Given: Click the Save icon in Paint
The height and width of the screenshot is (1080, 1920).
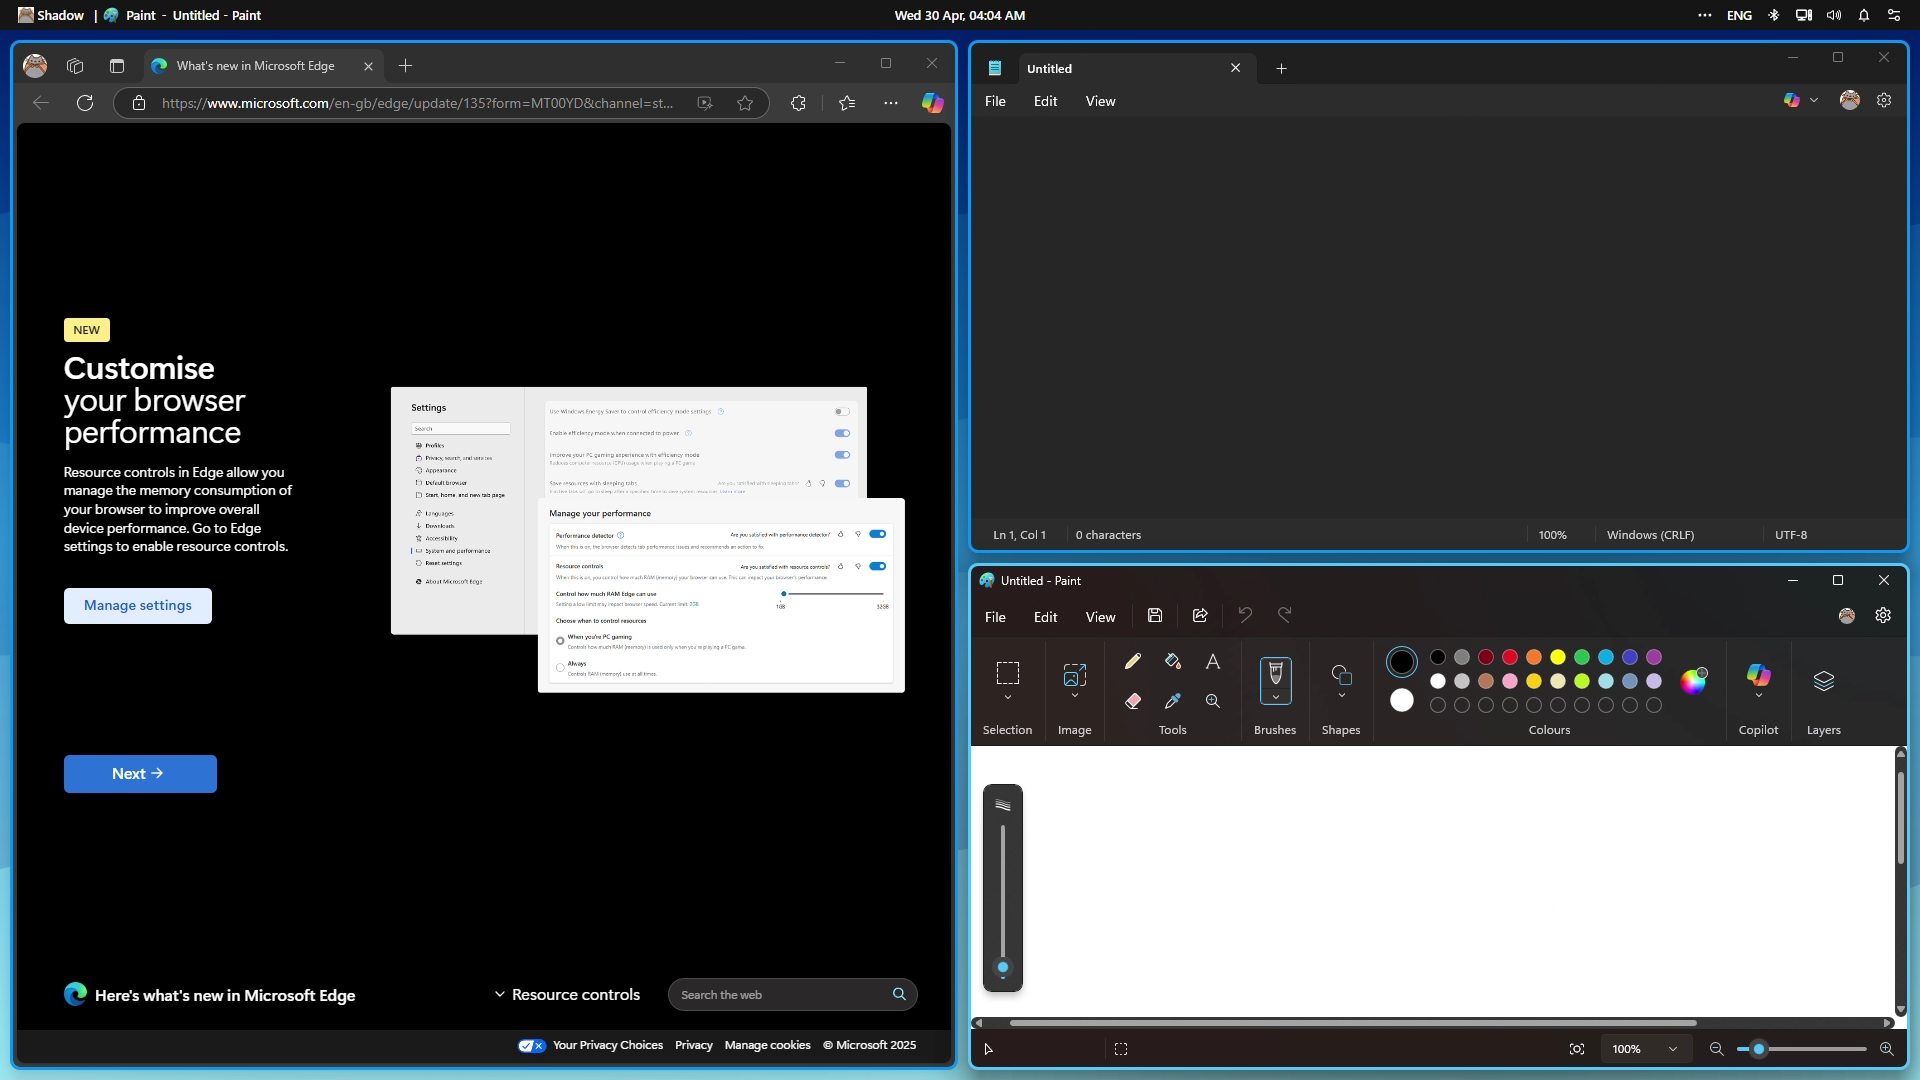Looking at the screenshot, I should point(1155,616).
